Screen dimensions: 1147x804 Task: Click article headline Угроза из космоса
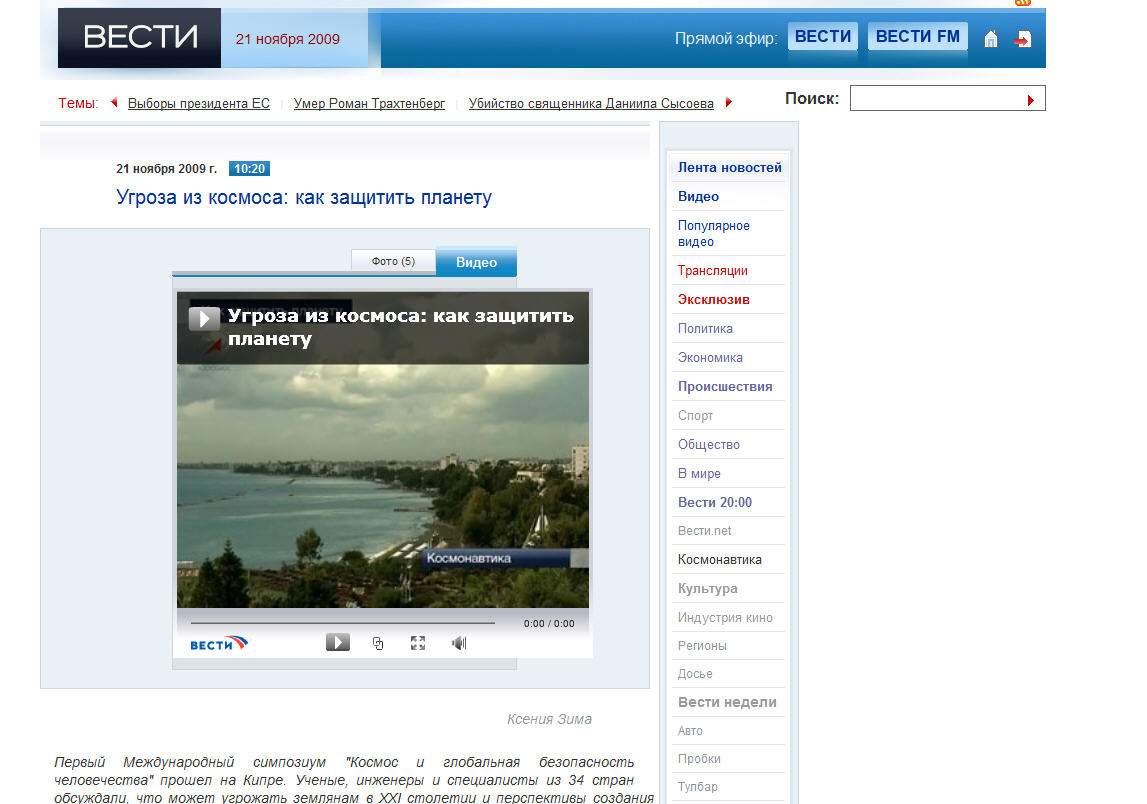(304, 198)
